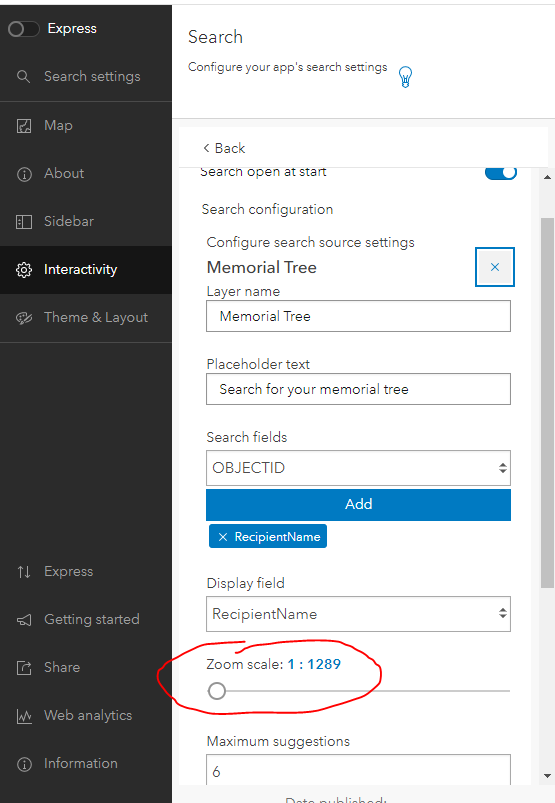Open the Map section icon
Viewport: 555px width, 803px height.
click(24, 125)
